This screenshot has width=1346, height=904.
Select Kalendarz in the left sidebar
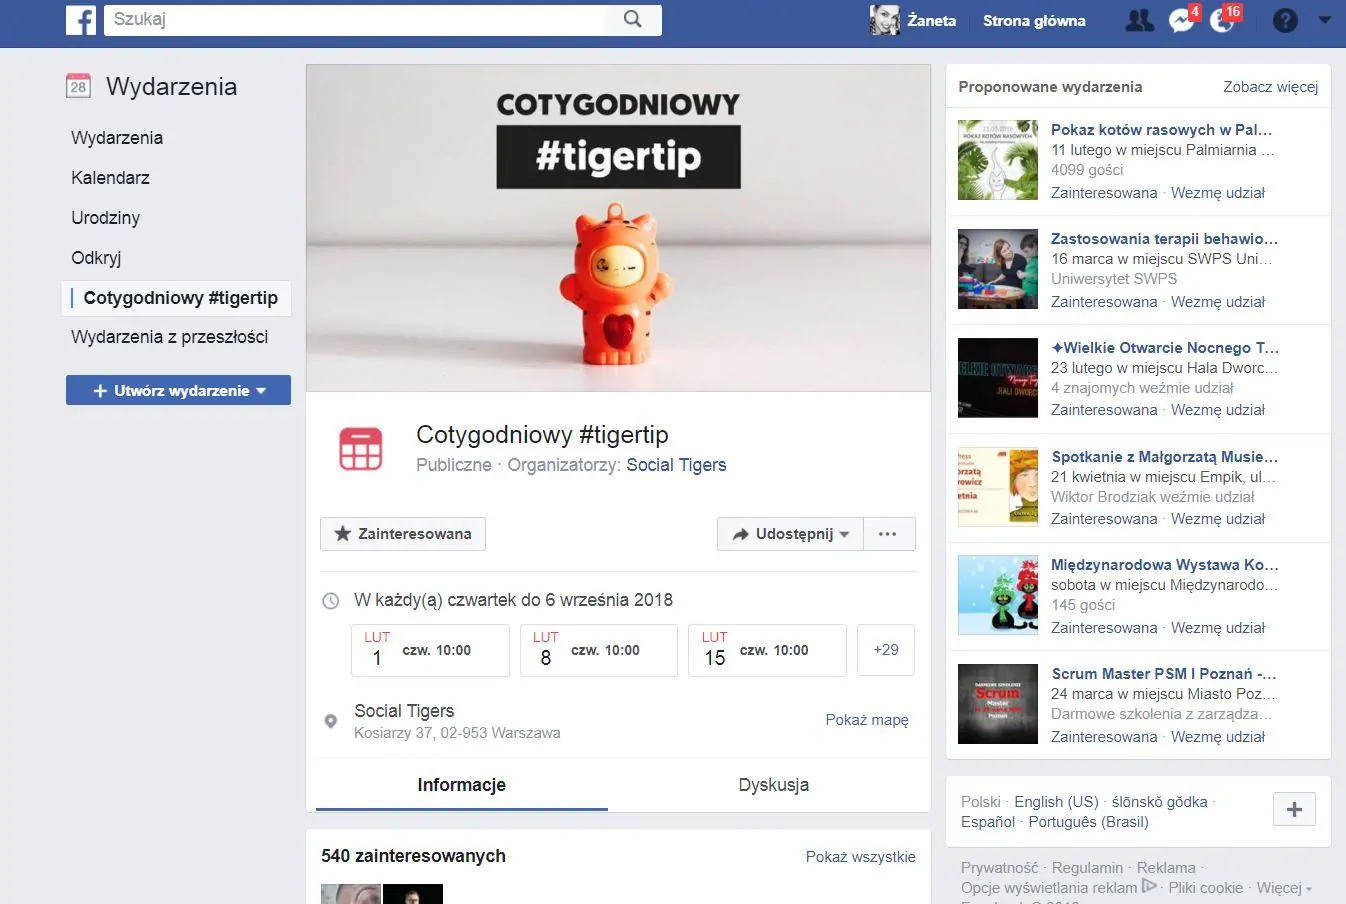point(110,178)
